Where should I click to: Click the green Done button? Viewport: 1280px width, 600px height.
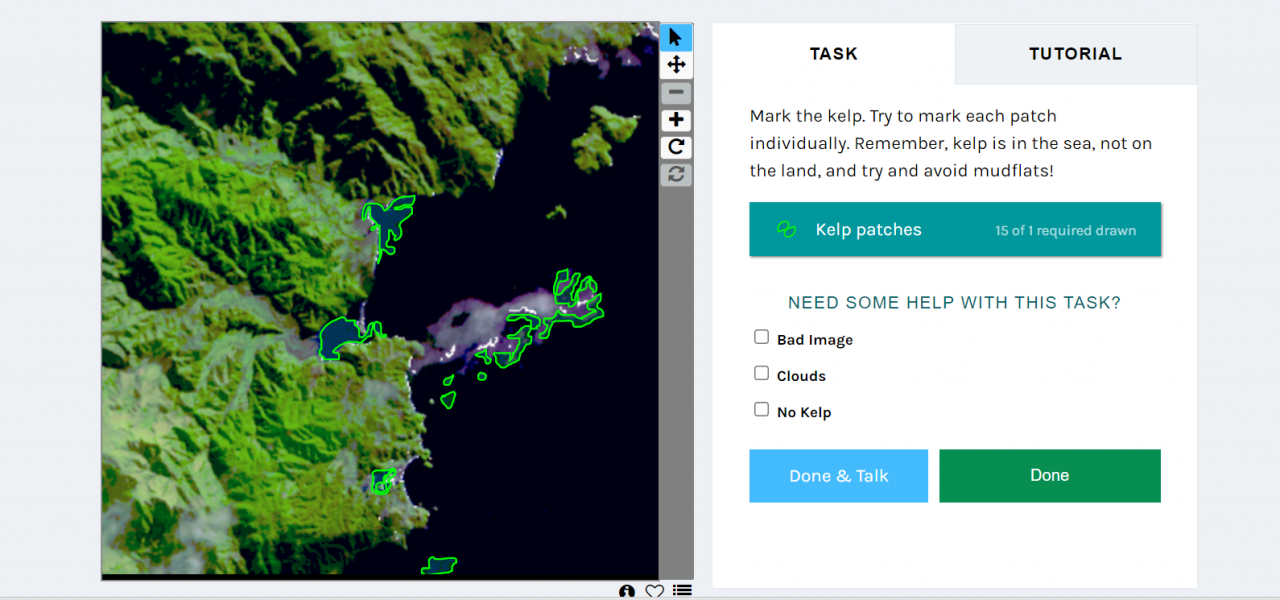tap(1050, 476)
